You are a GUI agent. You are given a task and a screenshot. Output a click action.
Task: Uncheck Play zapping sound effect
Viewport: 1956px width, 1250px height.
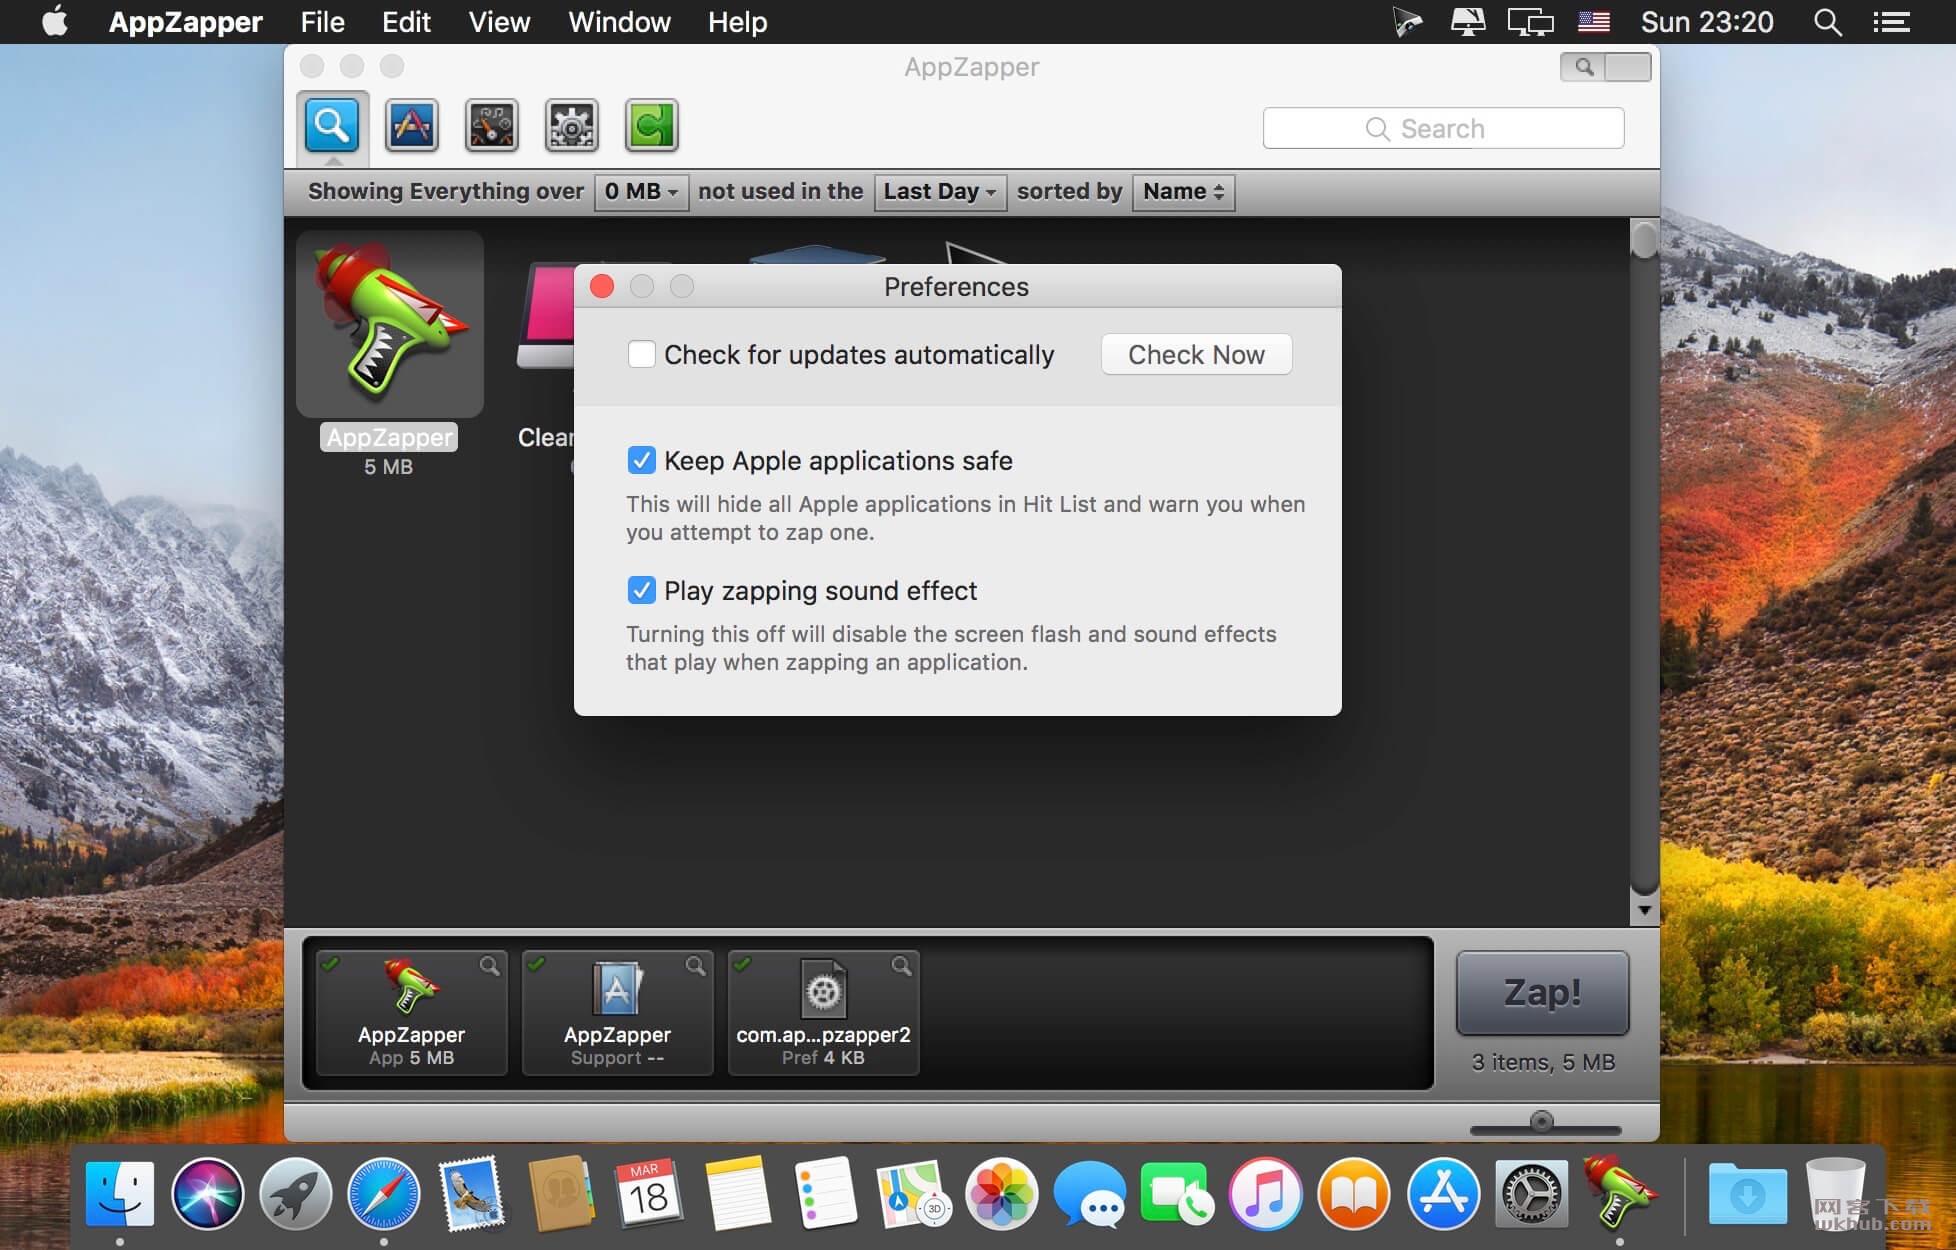click(641, 590)
